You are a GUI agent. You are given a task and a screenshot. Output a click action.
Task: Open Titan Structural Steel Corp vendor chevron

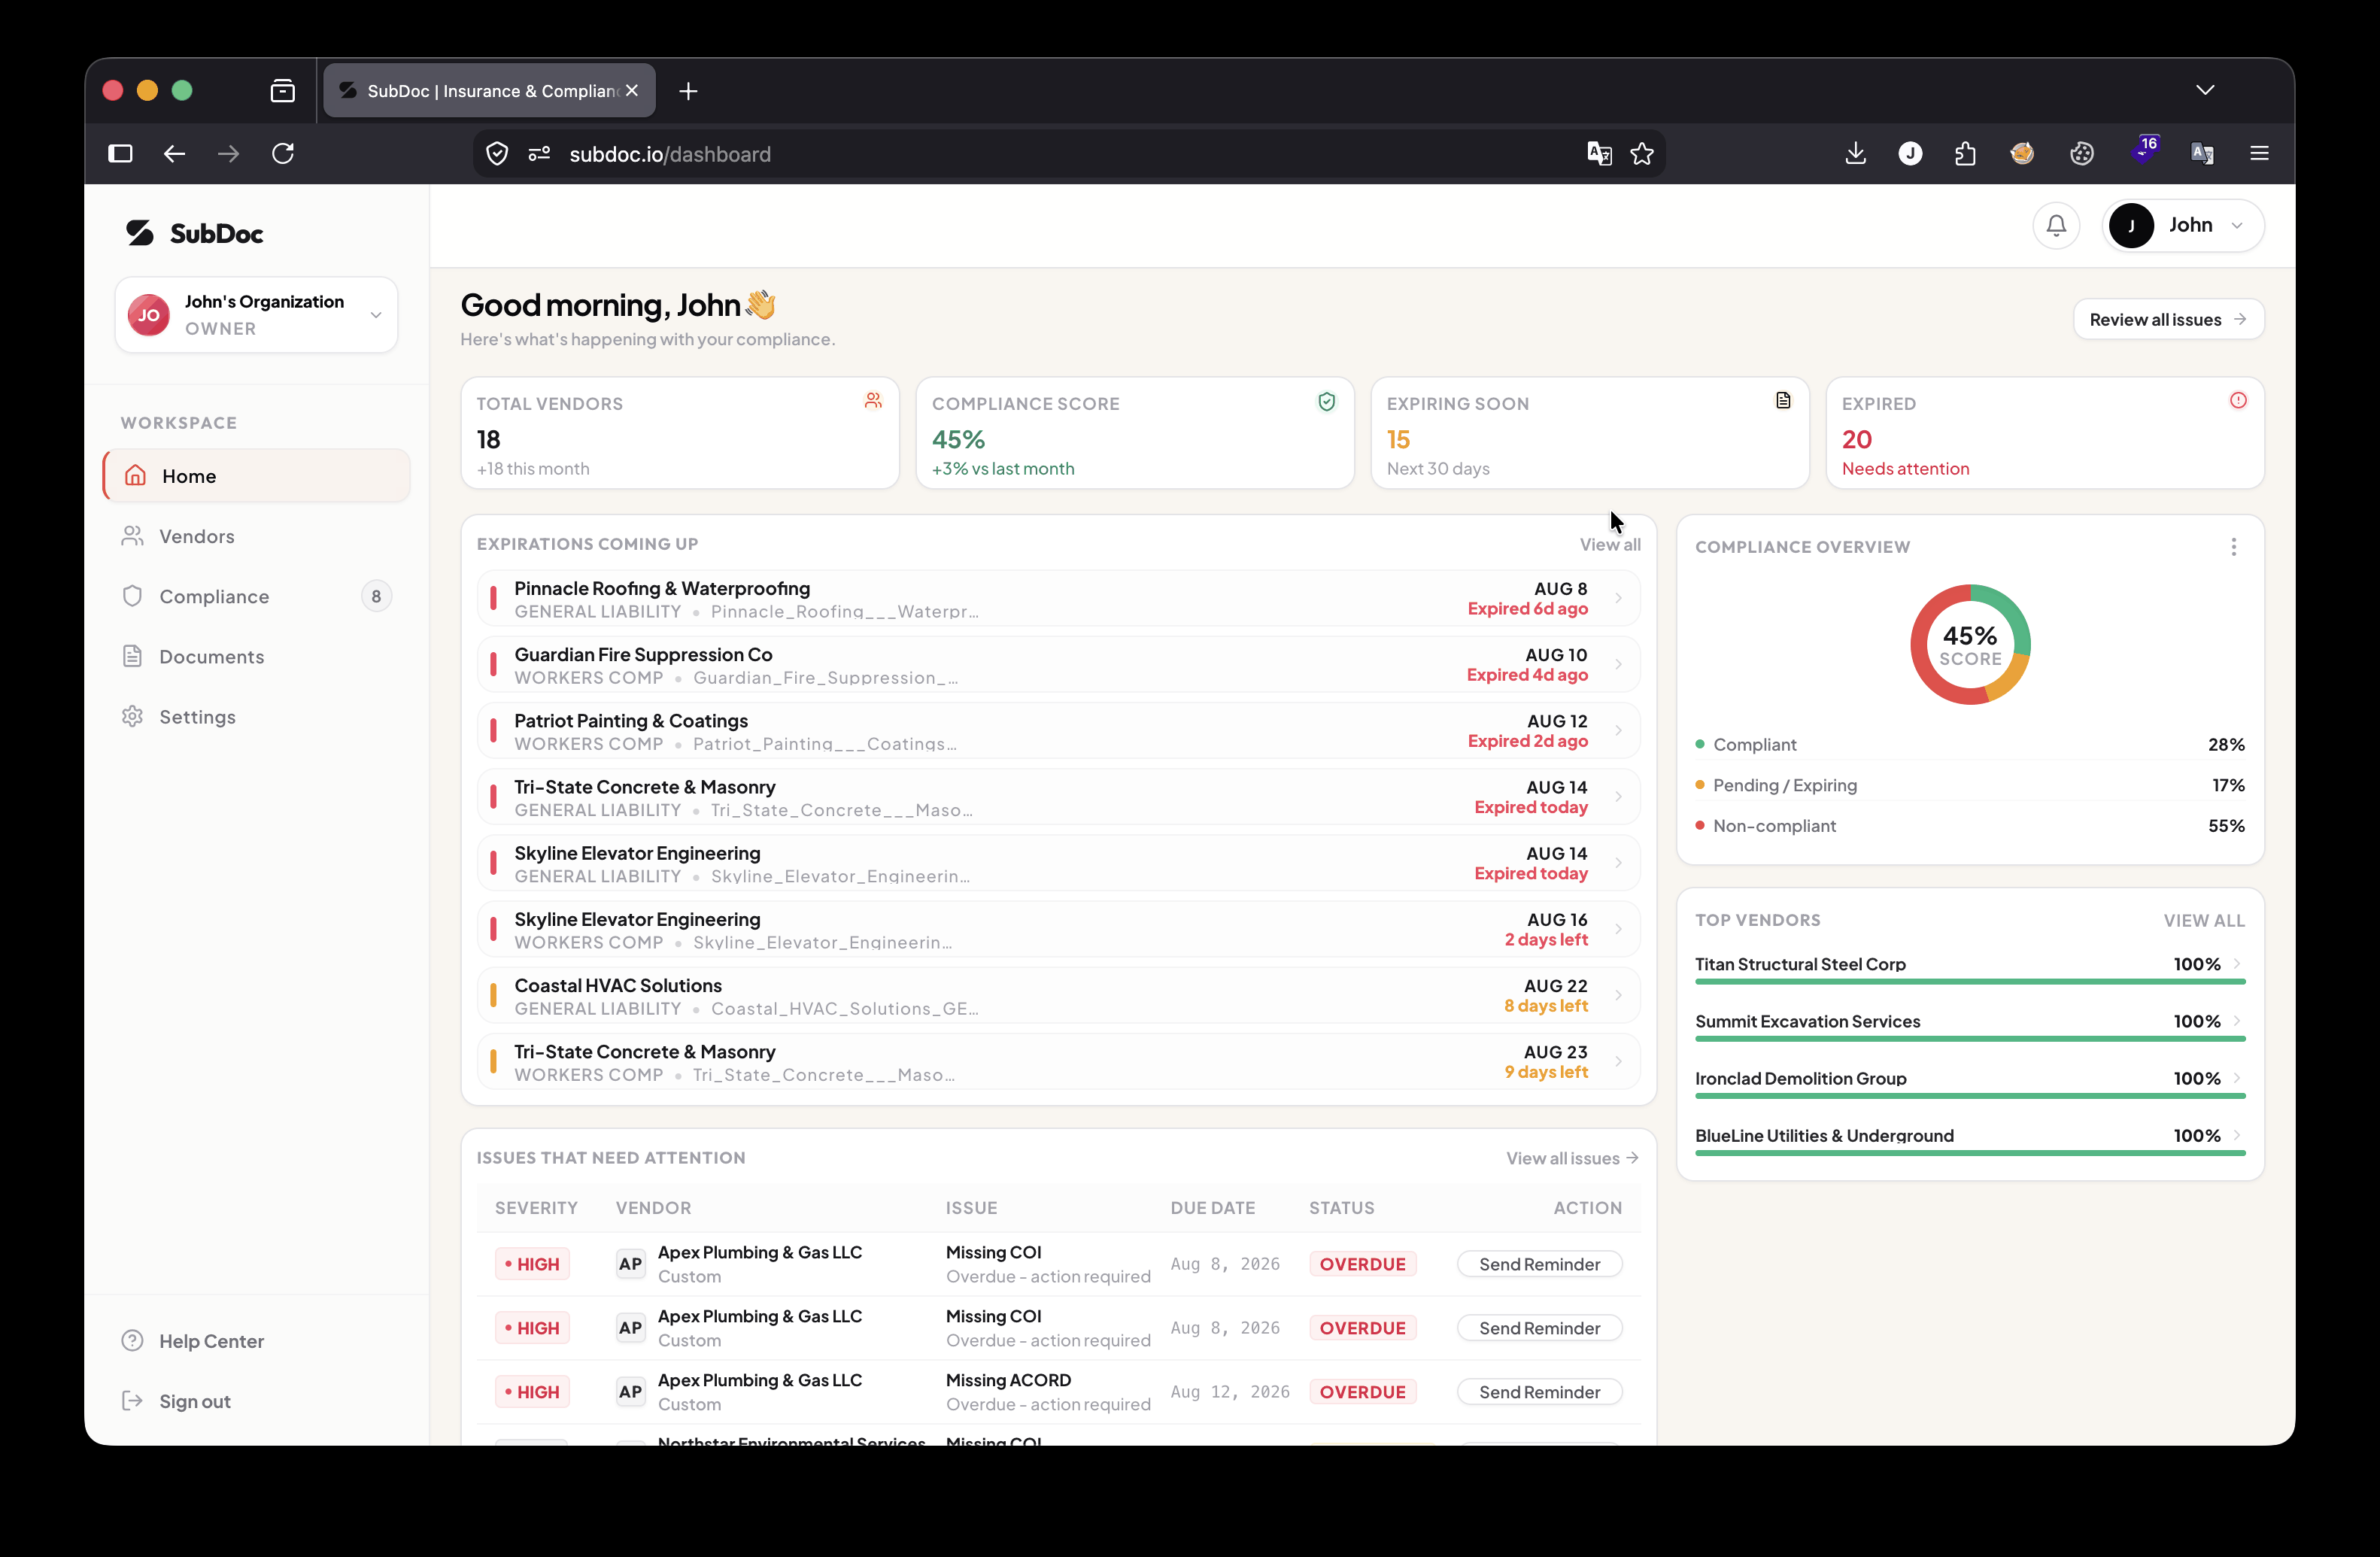2237,964
